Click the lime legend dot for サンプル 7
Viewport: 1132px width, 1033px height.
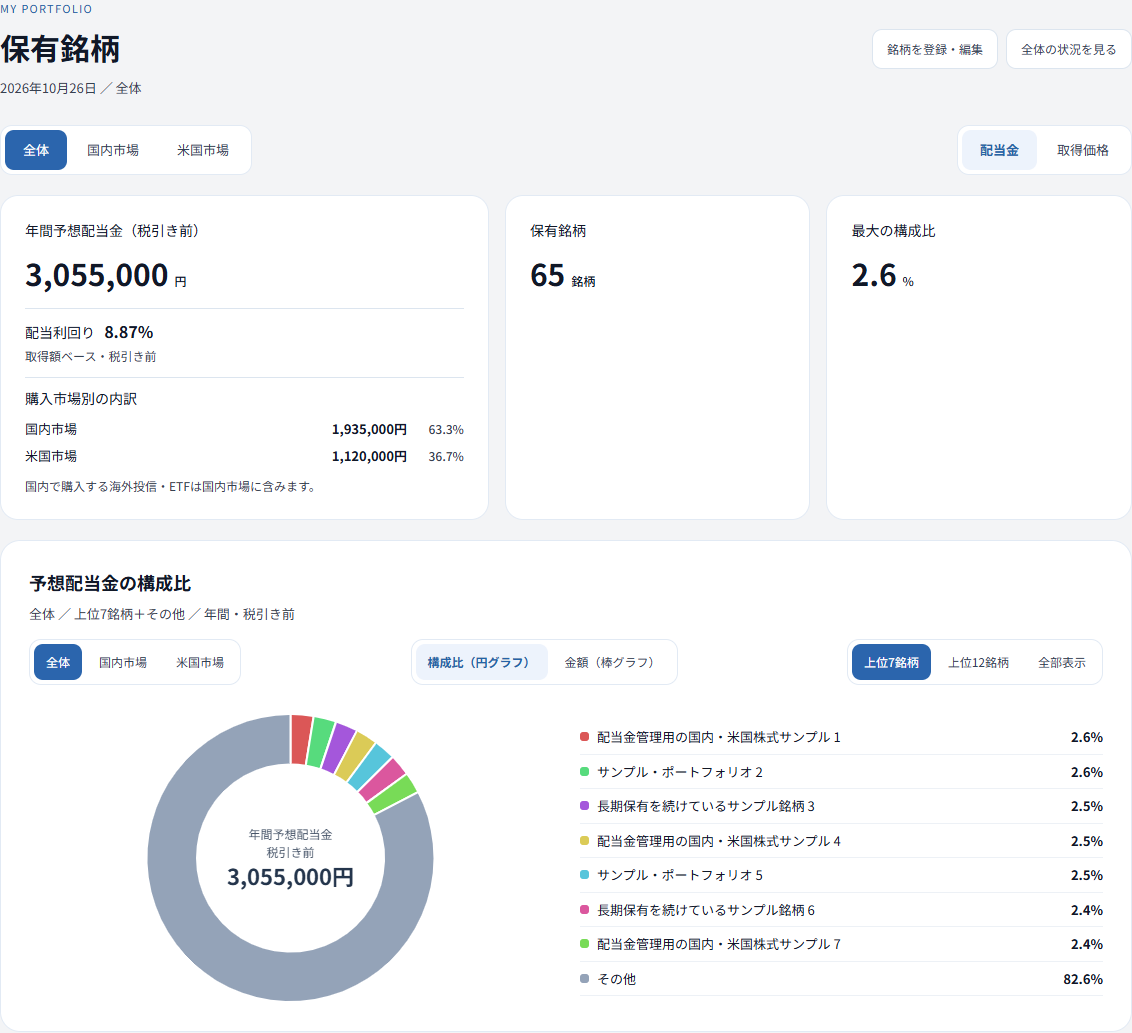[x=585, y=943]
